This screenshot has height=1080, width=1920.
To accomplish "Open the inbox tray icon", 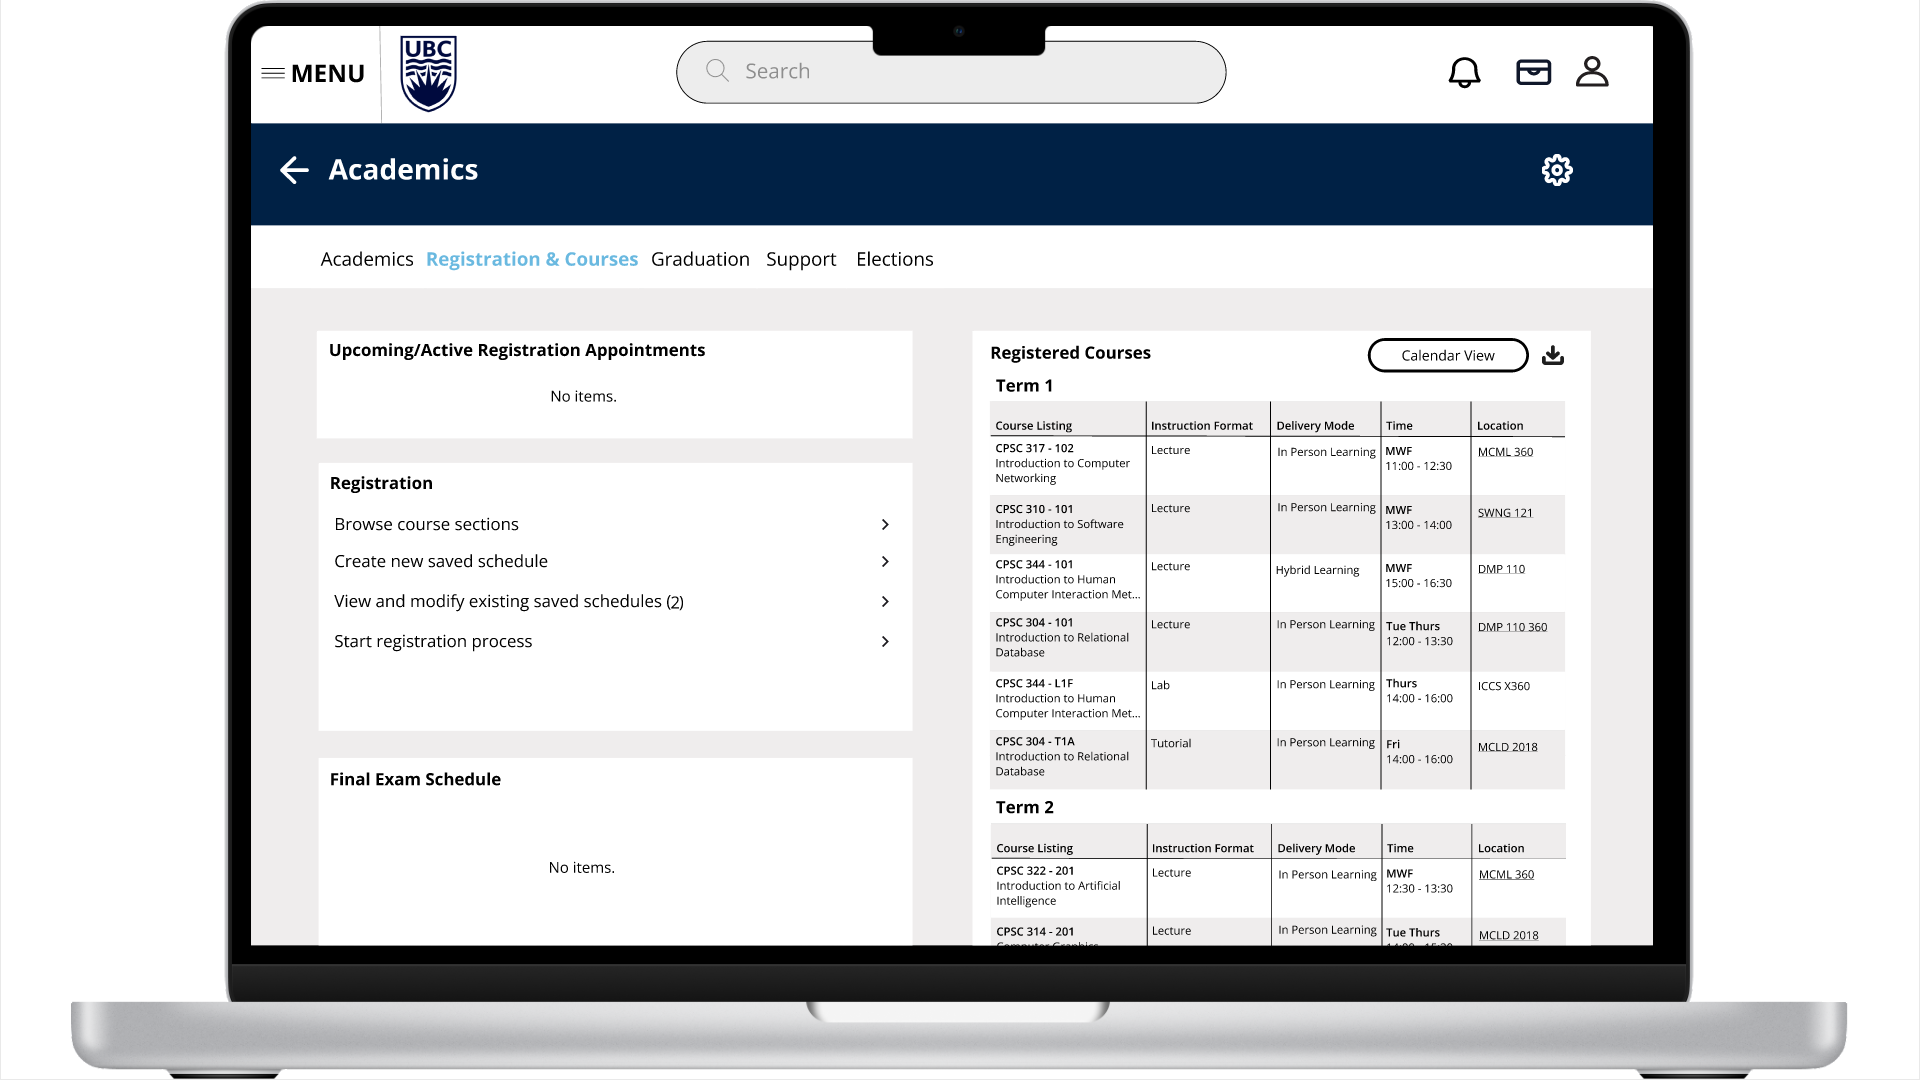I will [x=1533, y=72].
